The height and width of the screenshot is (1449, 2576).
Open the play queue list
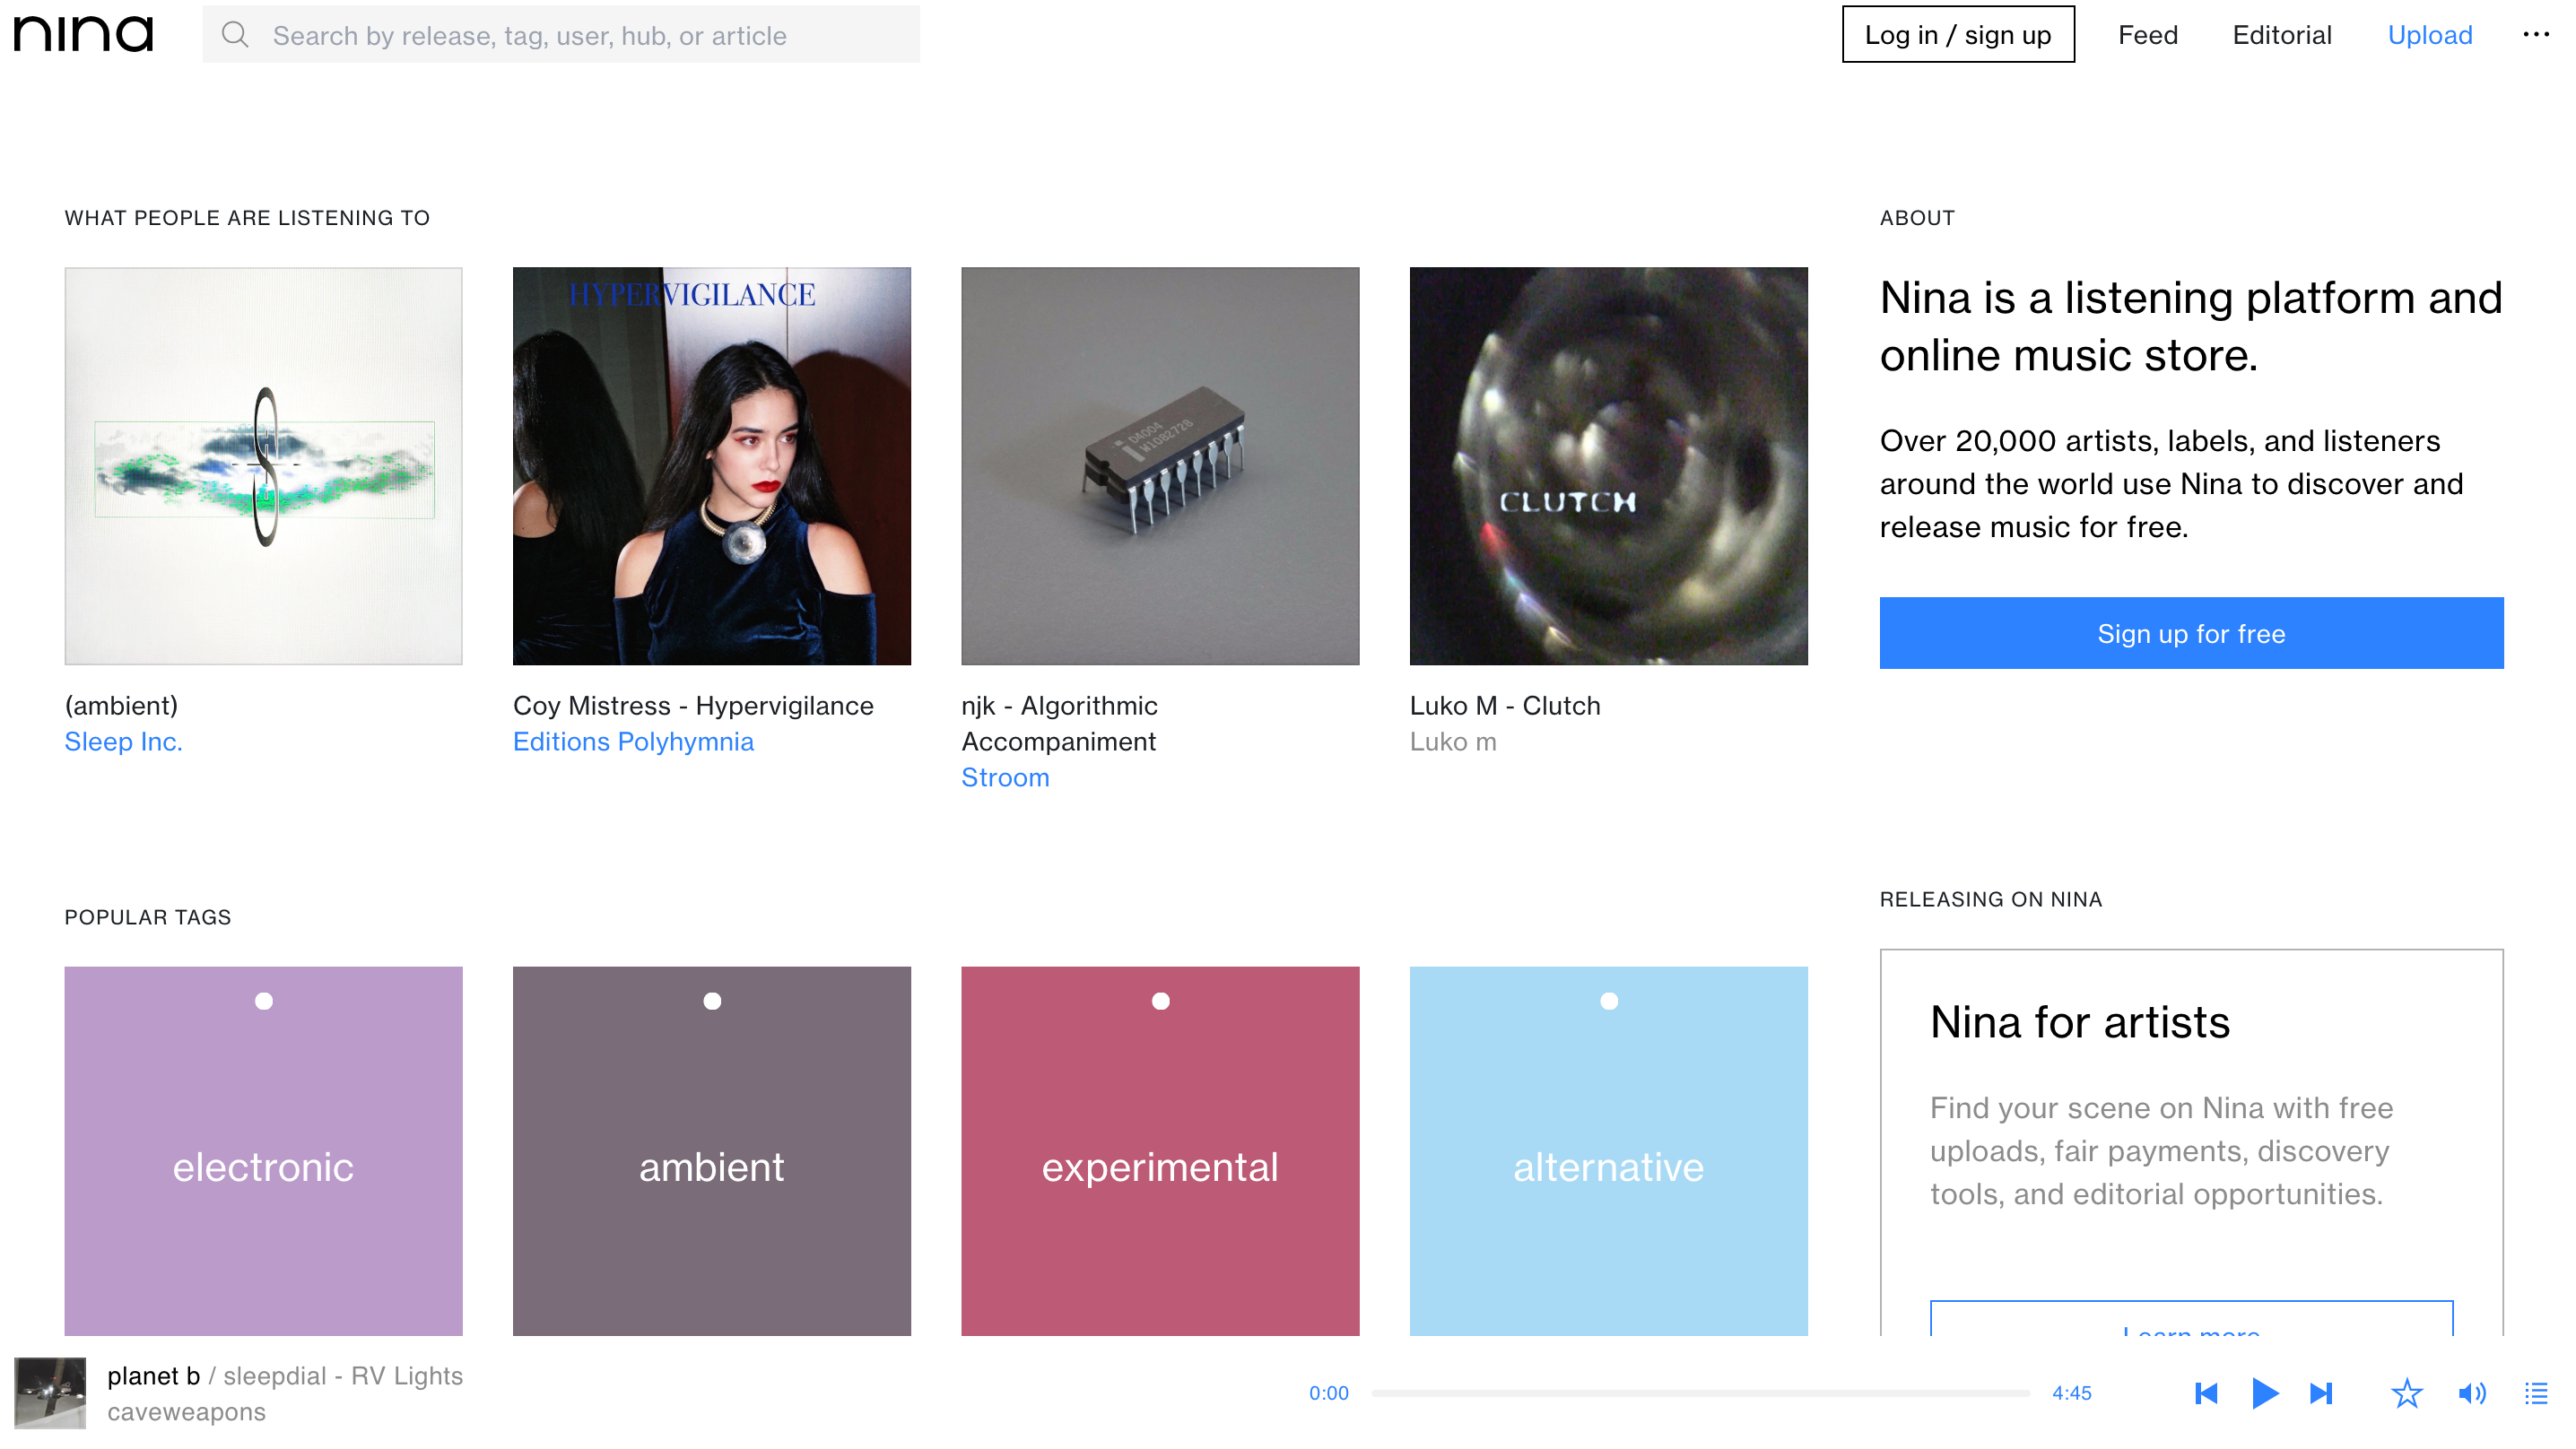pos(2536,1393)
